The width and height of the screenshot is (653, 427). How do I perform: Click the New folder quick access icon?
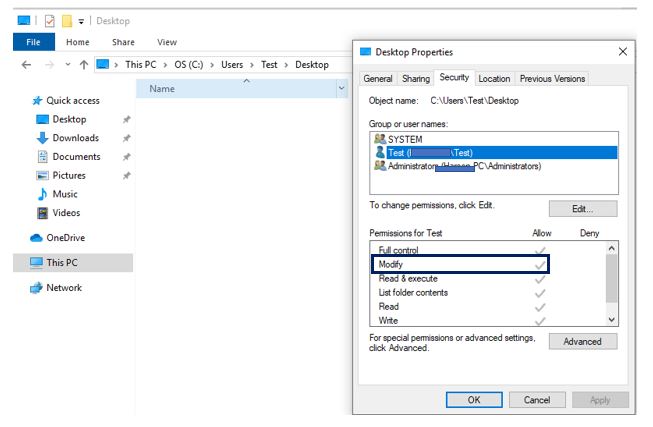click(67, 21)
